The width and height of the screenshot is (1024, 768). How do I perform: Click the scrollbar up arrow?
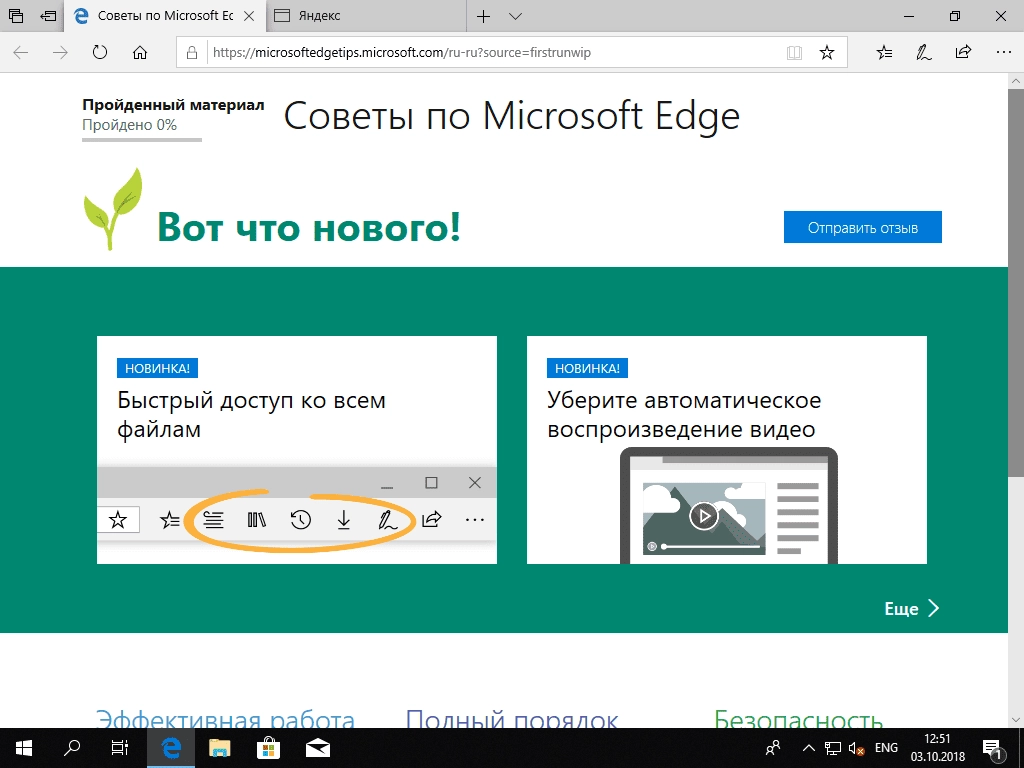click(1016, 81)
